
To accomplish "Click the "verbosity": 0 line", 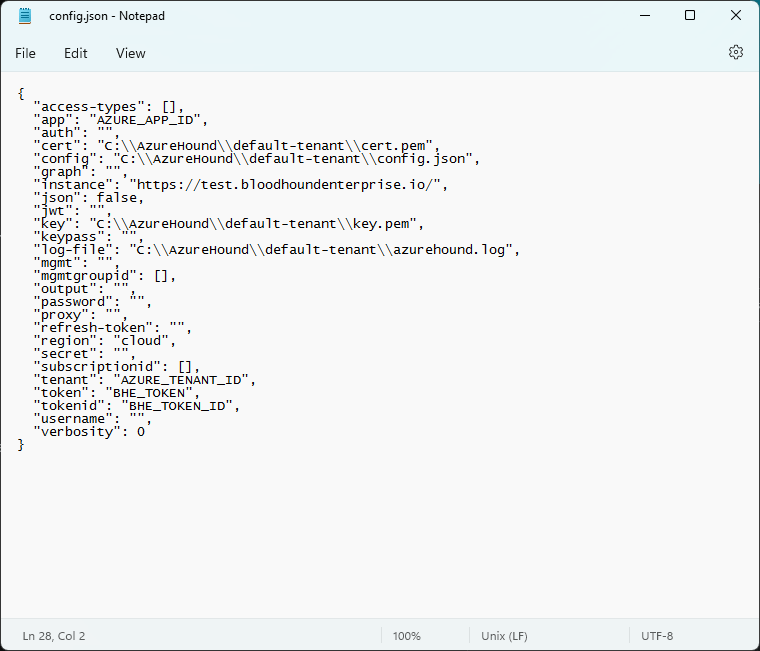I will coord(89,432).
